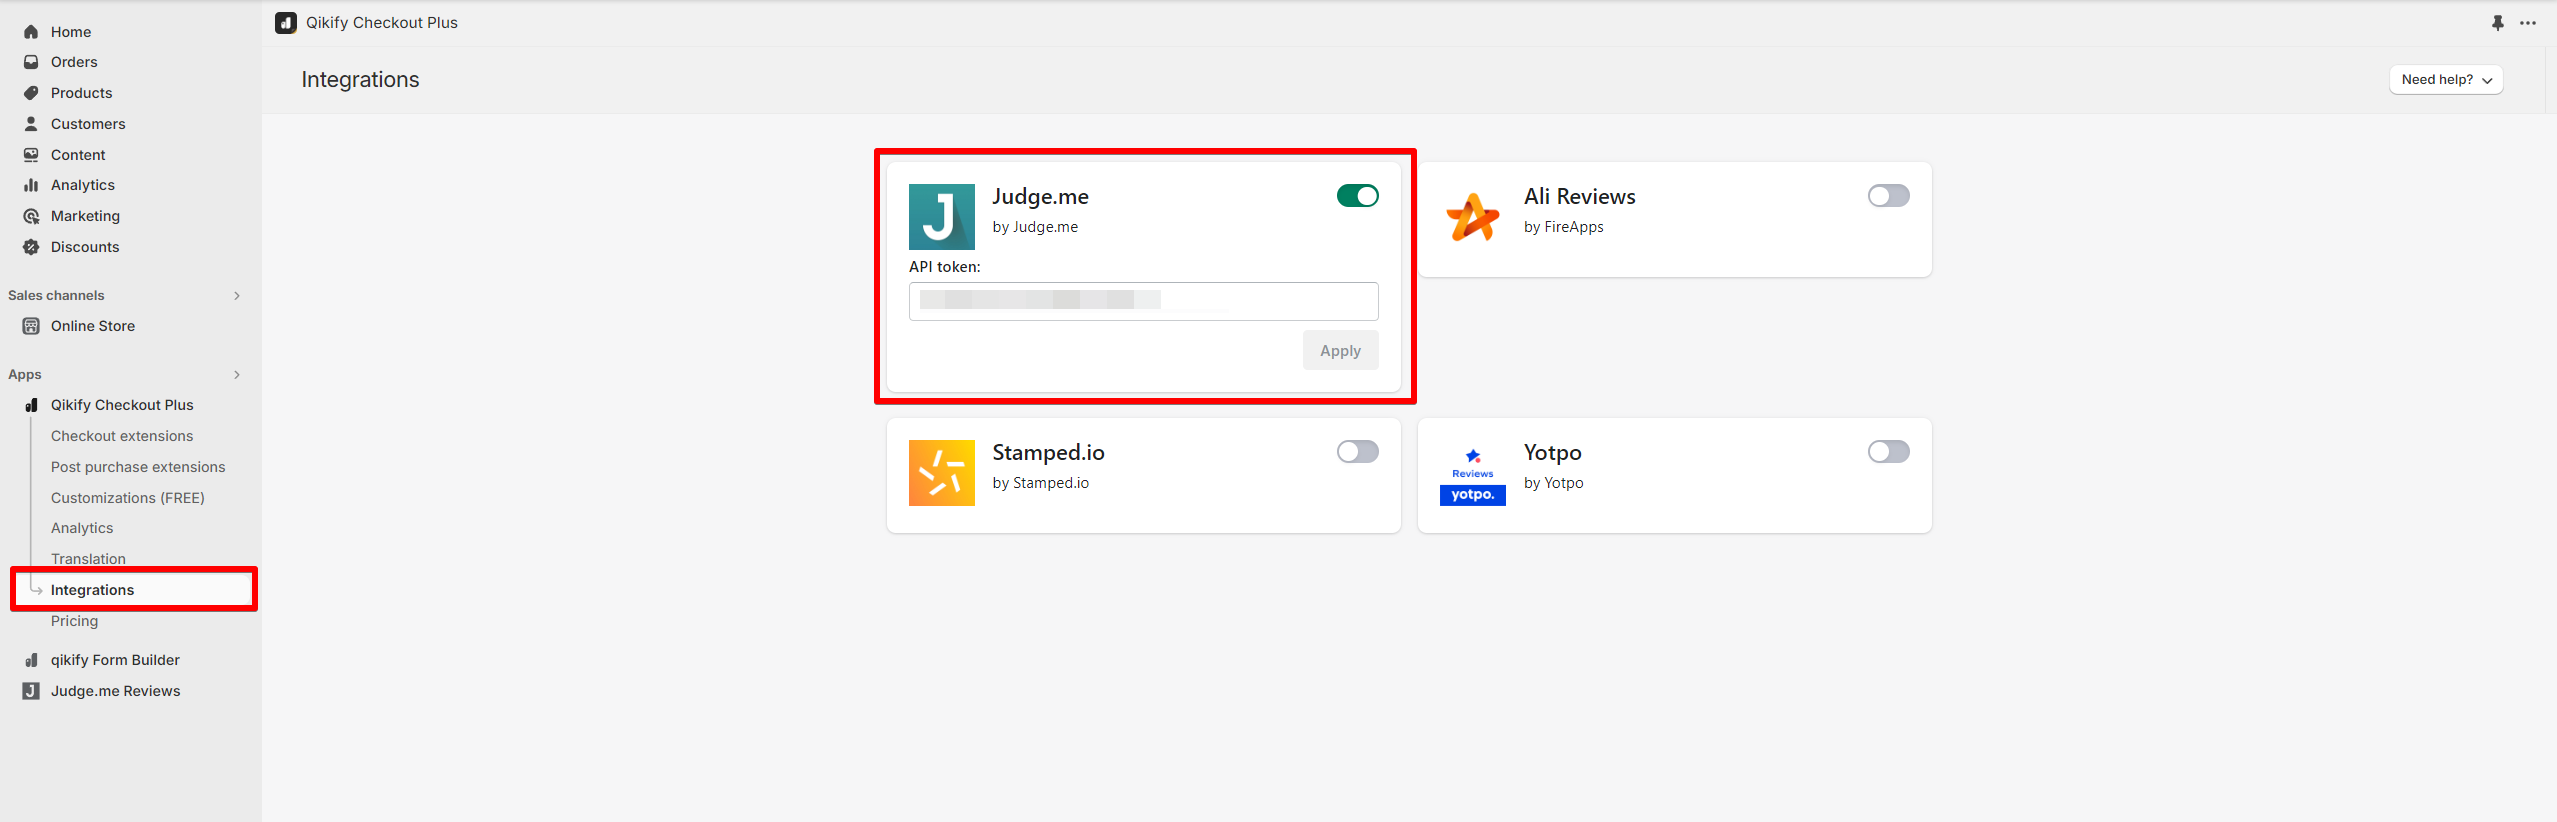Click the Yotpo card title
The image size is (2557, 822).
[x=1553, y=453]
